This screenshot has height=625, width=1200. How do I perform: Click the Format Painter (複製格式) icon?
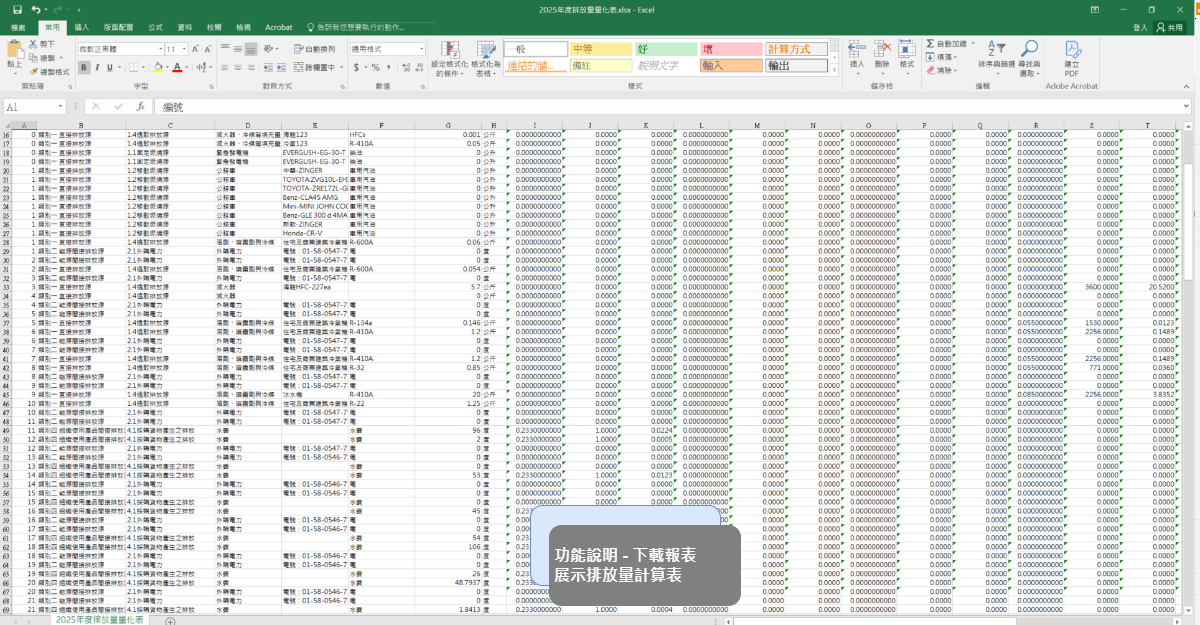pyautogui.click(x=35, y=72)
